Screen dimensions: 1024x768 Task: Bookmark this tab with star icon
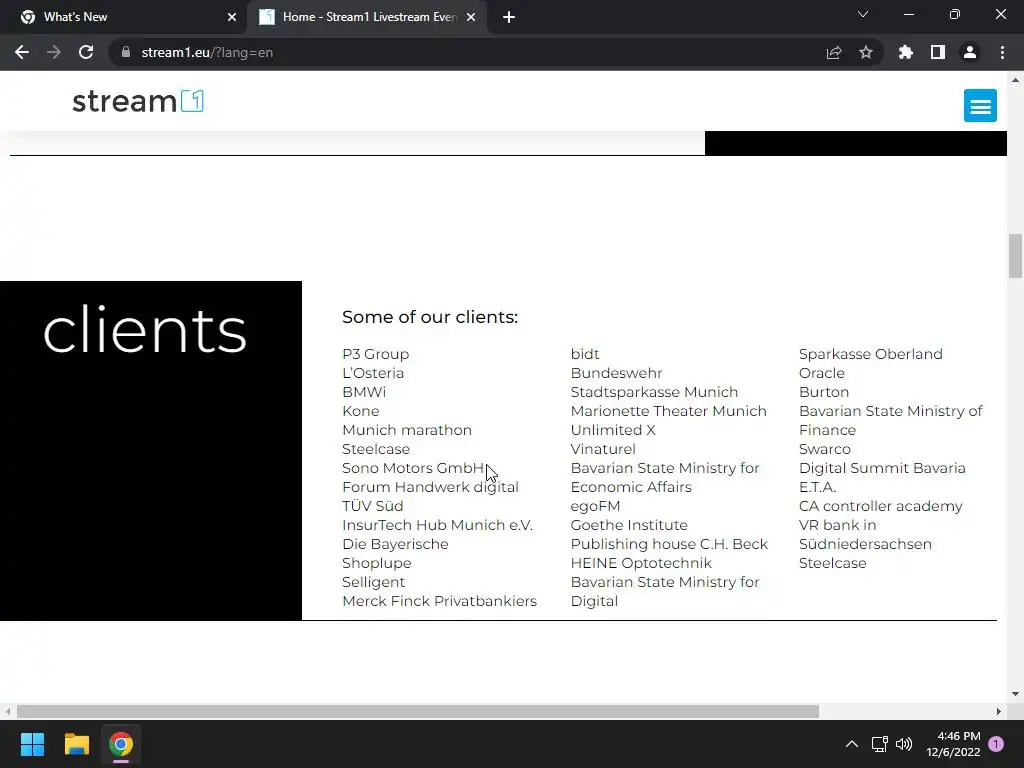click(x=865, y=52)
